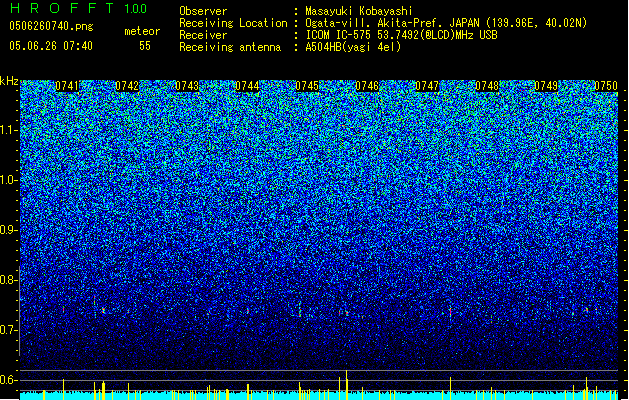The height and width of the screenshot is (400, 629).
Task: Click the 0.9 frequency axis label
Action: [x=9, y=230]
